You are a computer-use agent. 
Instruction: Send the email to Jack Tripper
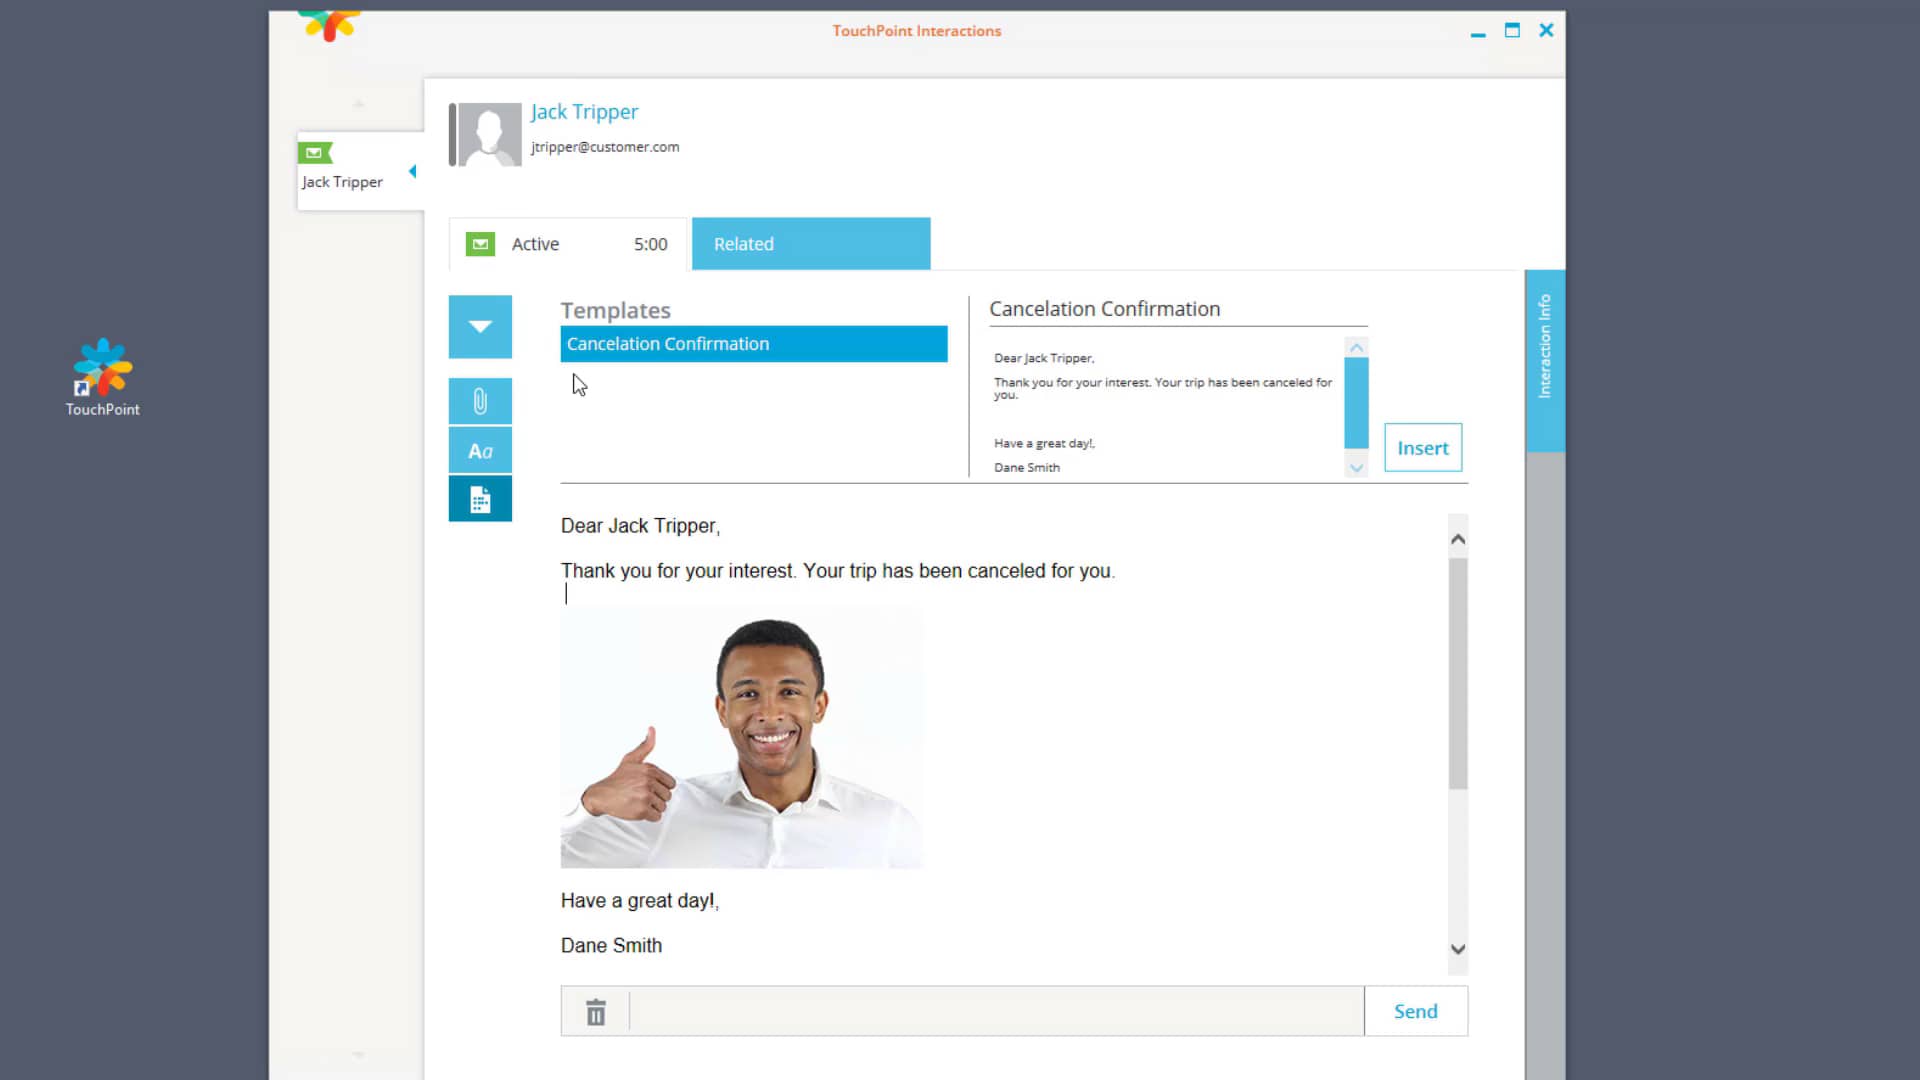[1415, 1011]
